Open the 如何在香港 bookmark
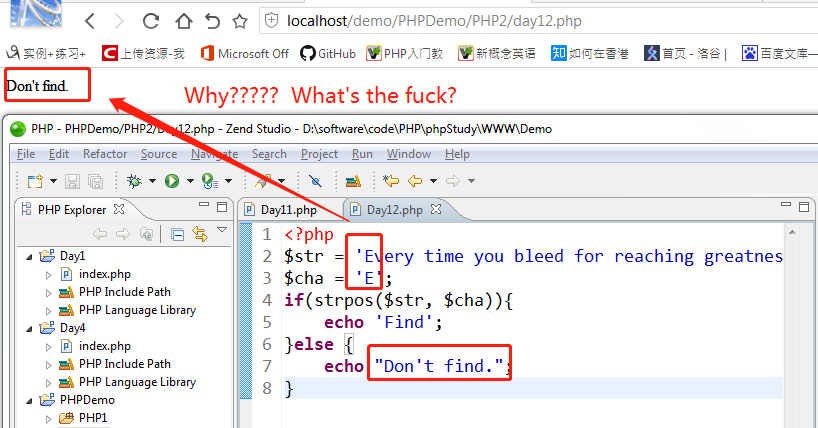The image size is (818, 428). (590, 53)
